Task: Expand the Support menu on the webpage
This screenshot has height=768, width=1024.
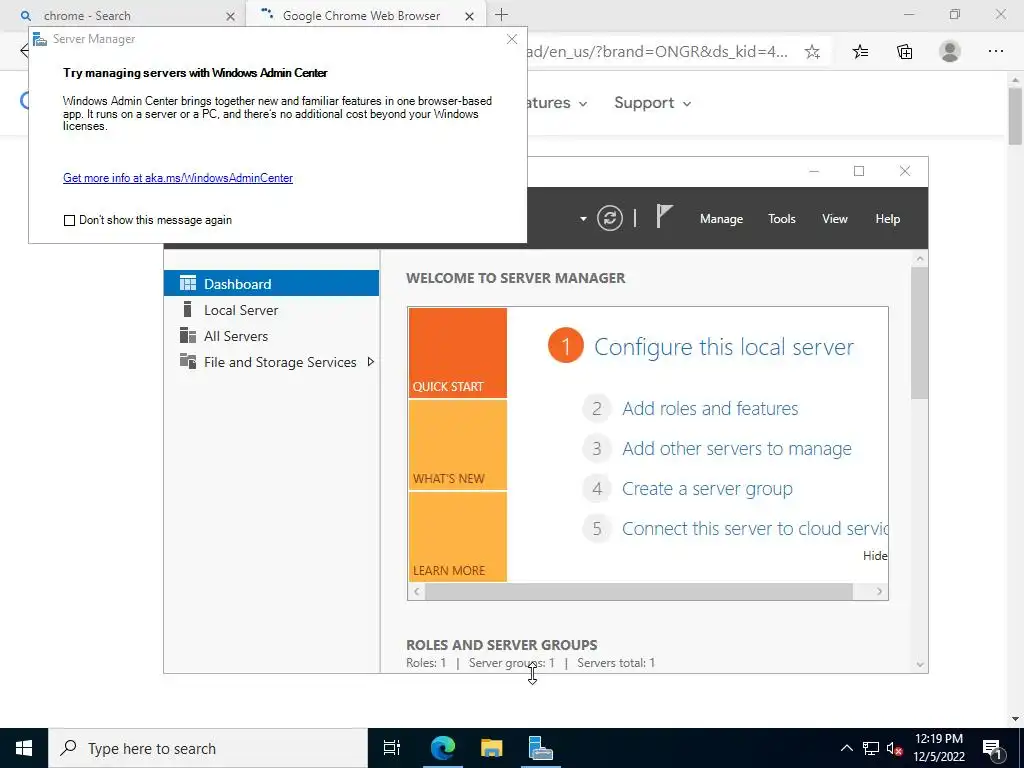Action: click(652, 103)
